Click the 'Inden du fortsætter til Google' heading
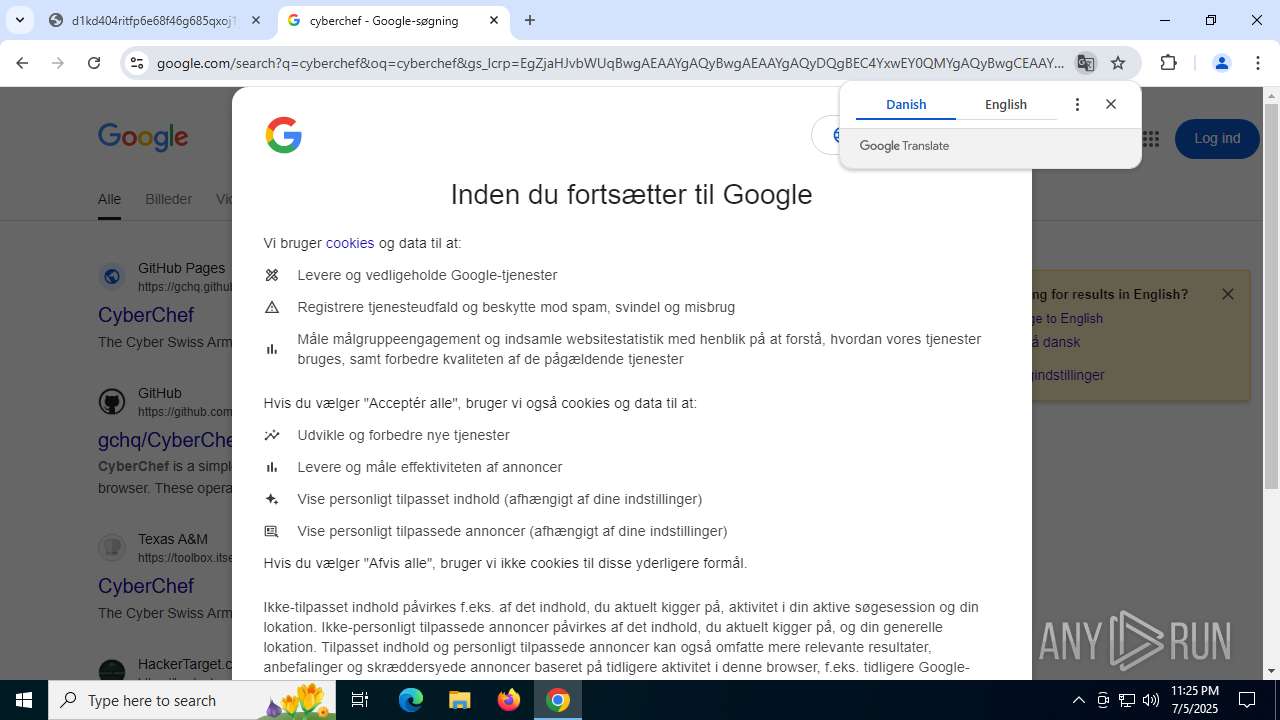The height and width of the screenshot is (720, 1280). pyautogui.click(x=631, y=194)
